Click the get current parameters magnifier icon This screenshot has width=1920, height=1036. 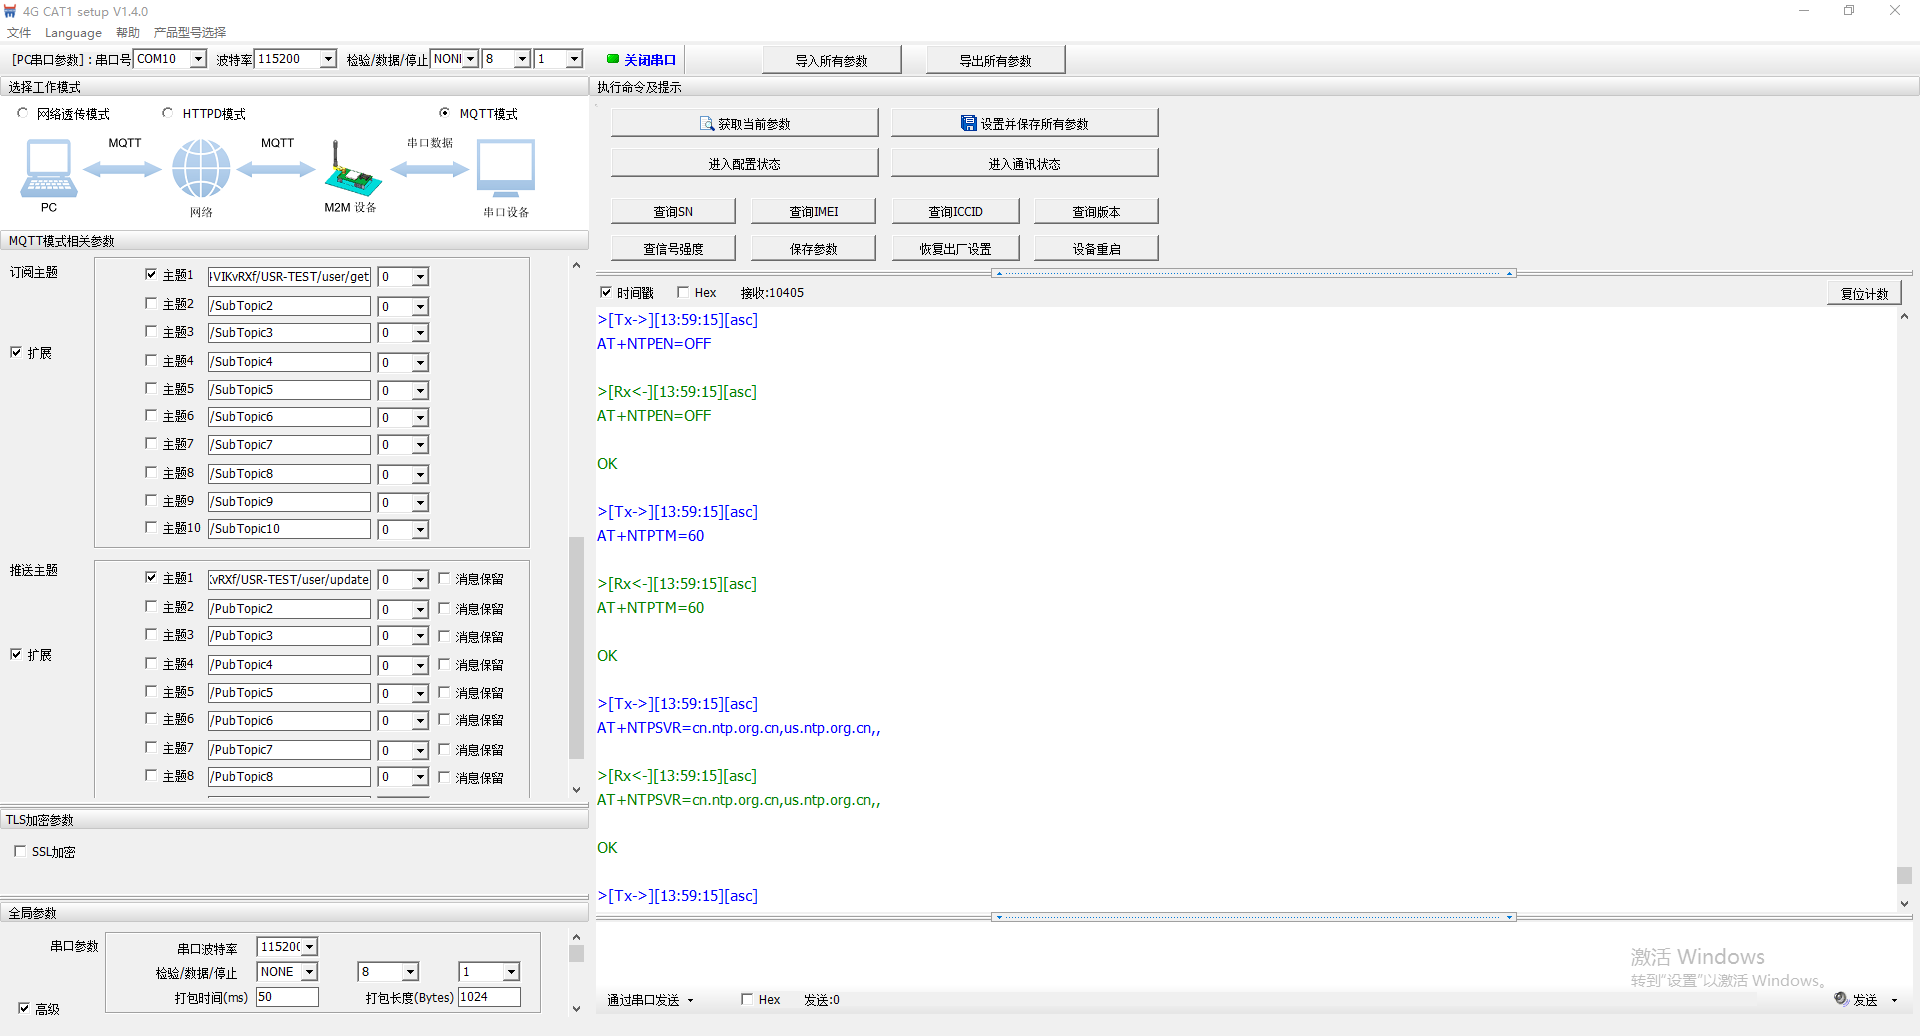point(707,124)
